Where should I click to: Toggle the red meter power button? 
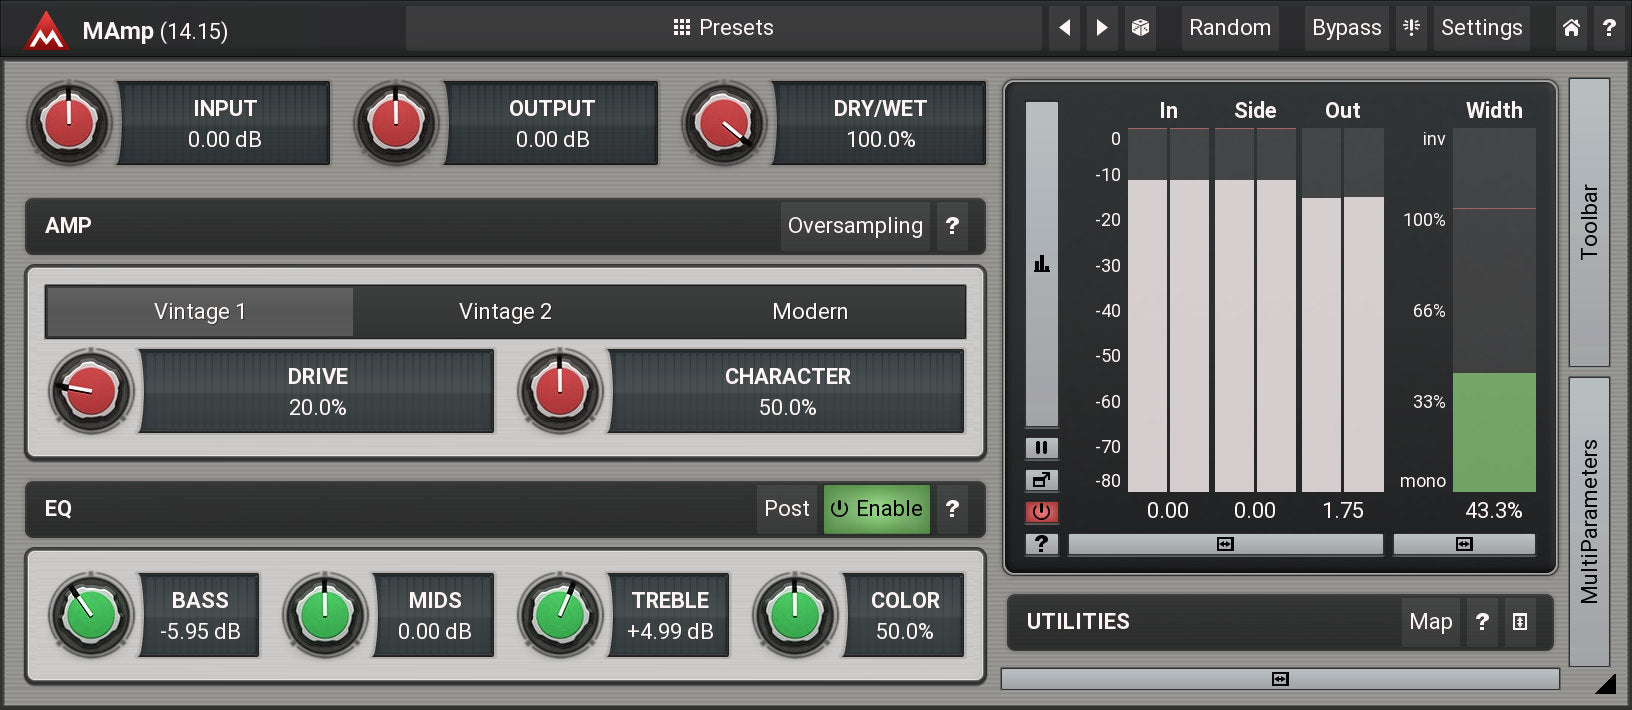click(x=1041, y=512)
